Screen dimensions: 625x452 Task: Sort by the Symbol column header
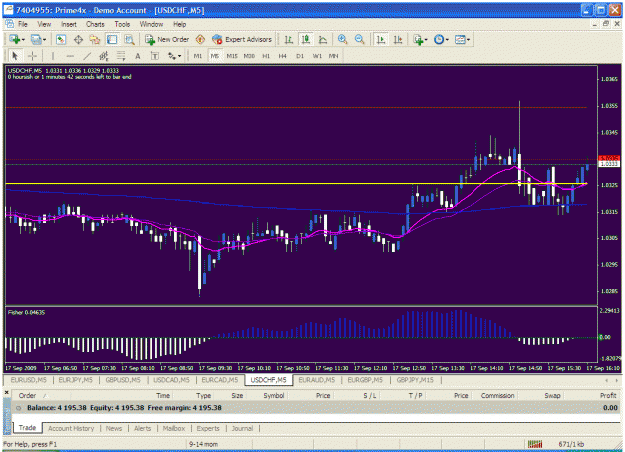[x=273, y=395]
